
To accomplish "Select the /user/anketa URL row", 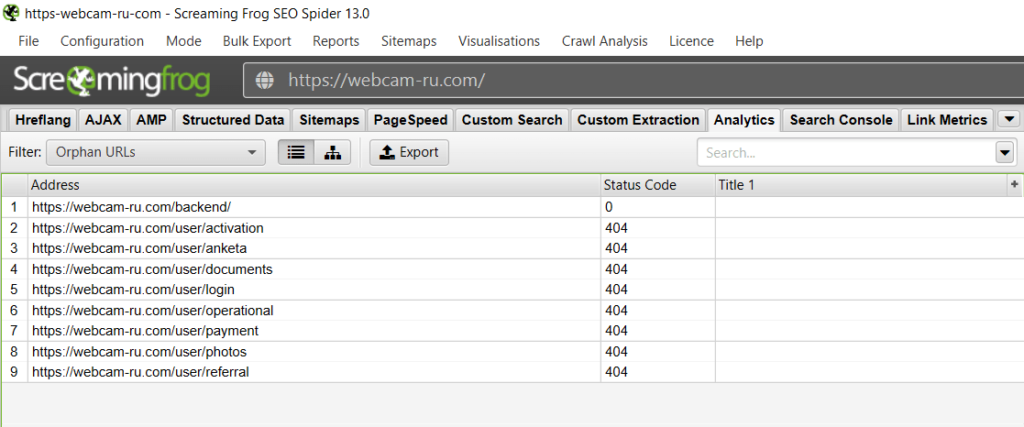I will pos(512,249).
